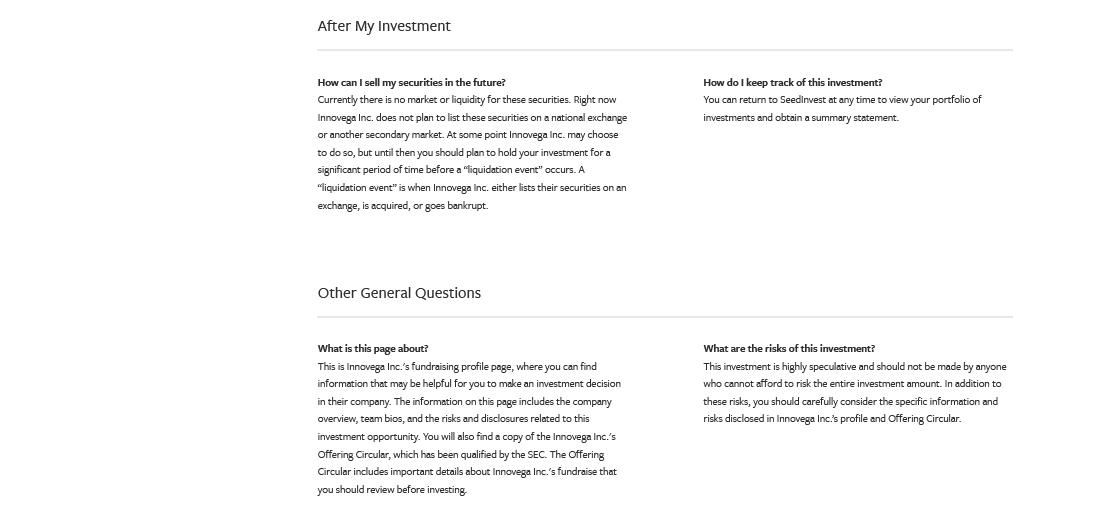Click the question "What are the risks of this investment?"
This screenshot has width=1093, height=523.
tap(788, 348)
